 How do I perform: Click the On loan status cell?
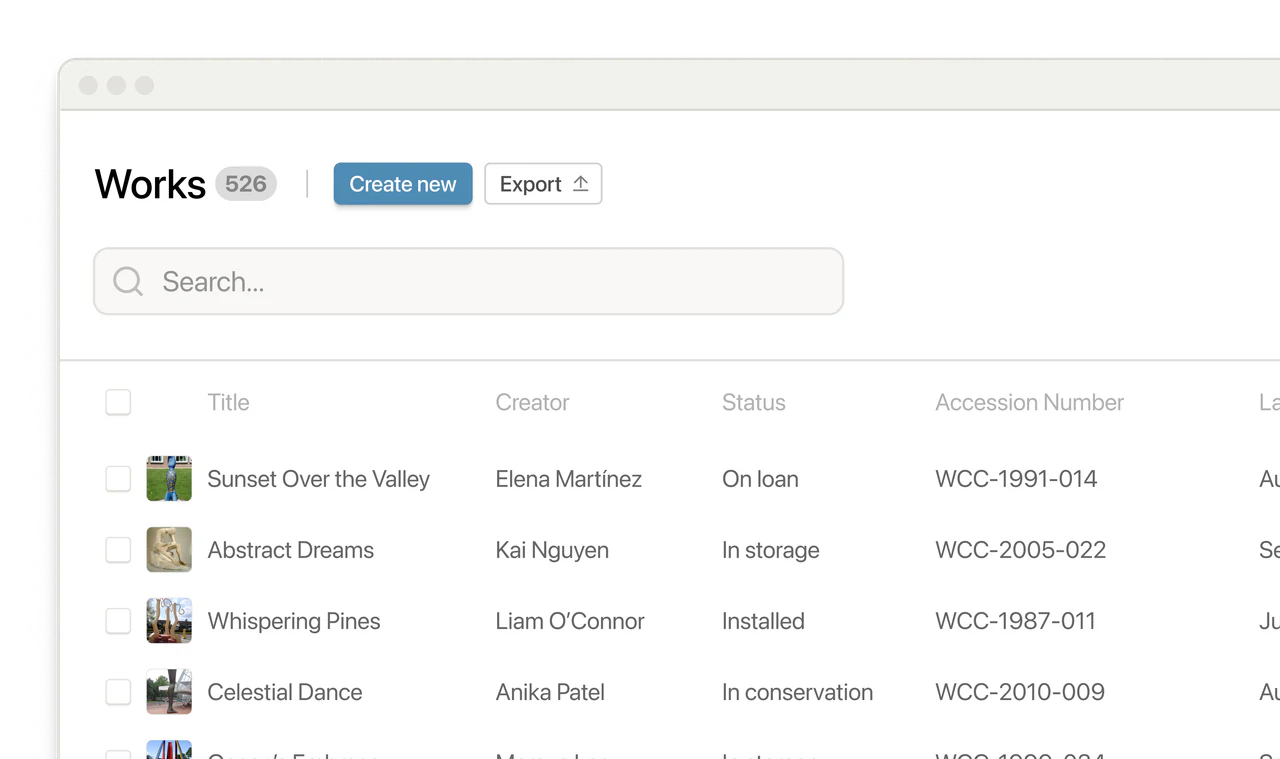[x=760, y=479]
